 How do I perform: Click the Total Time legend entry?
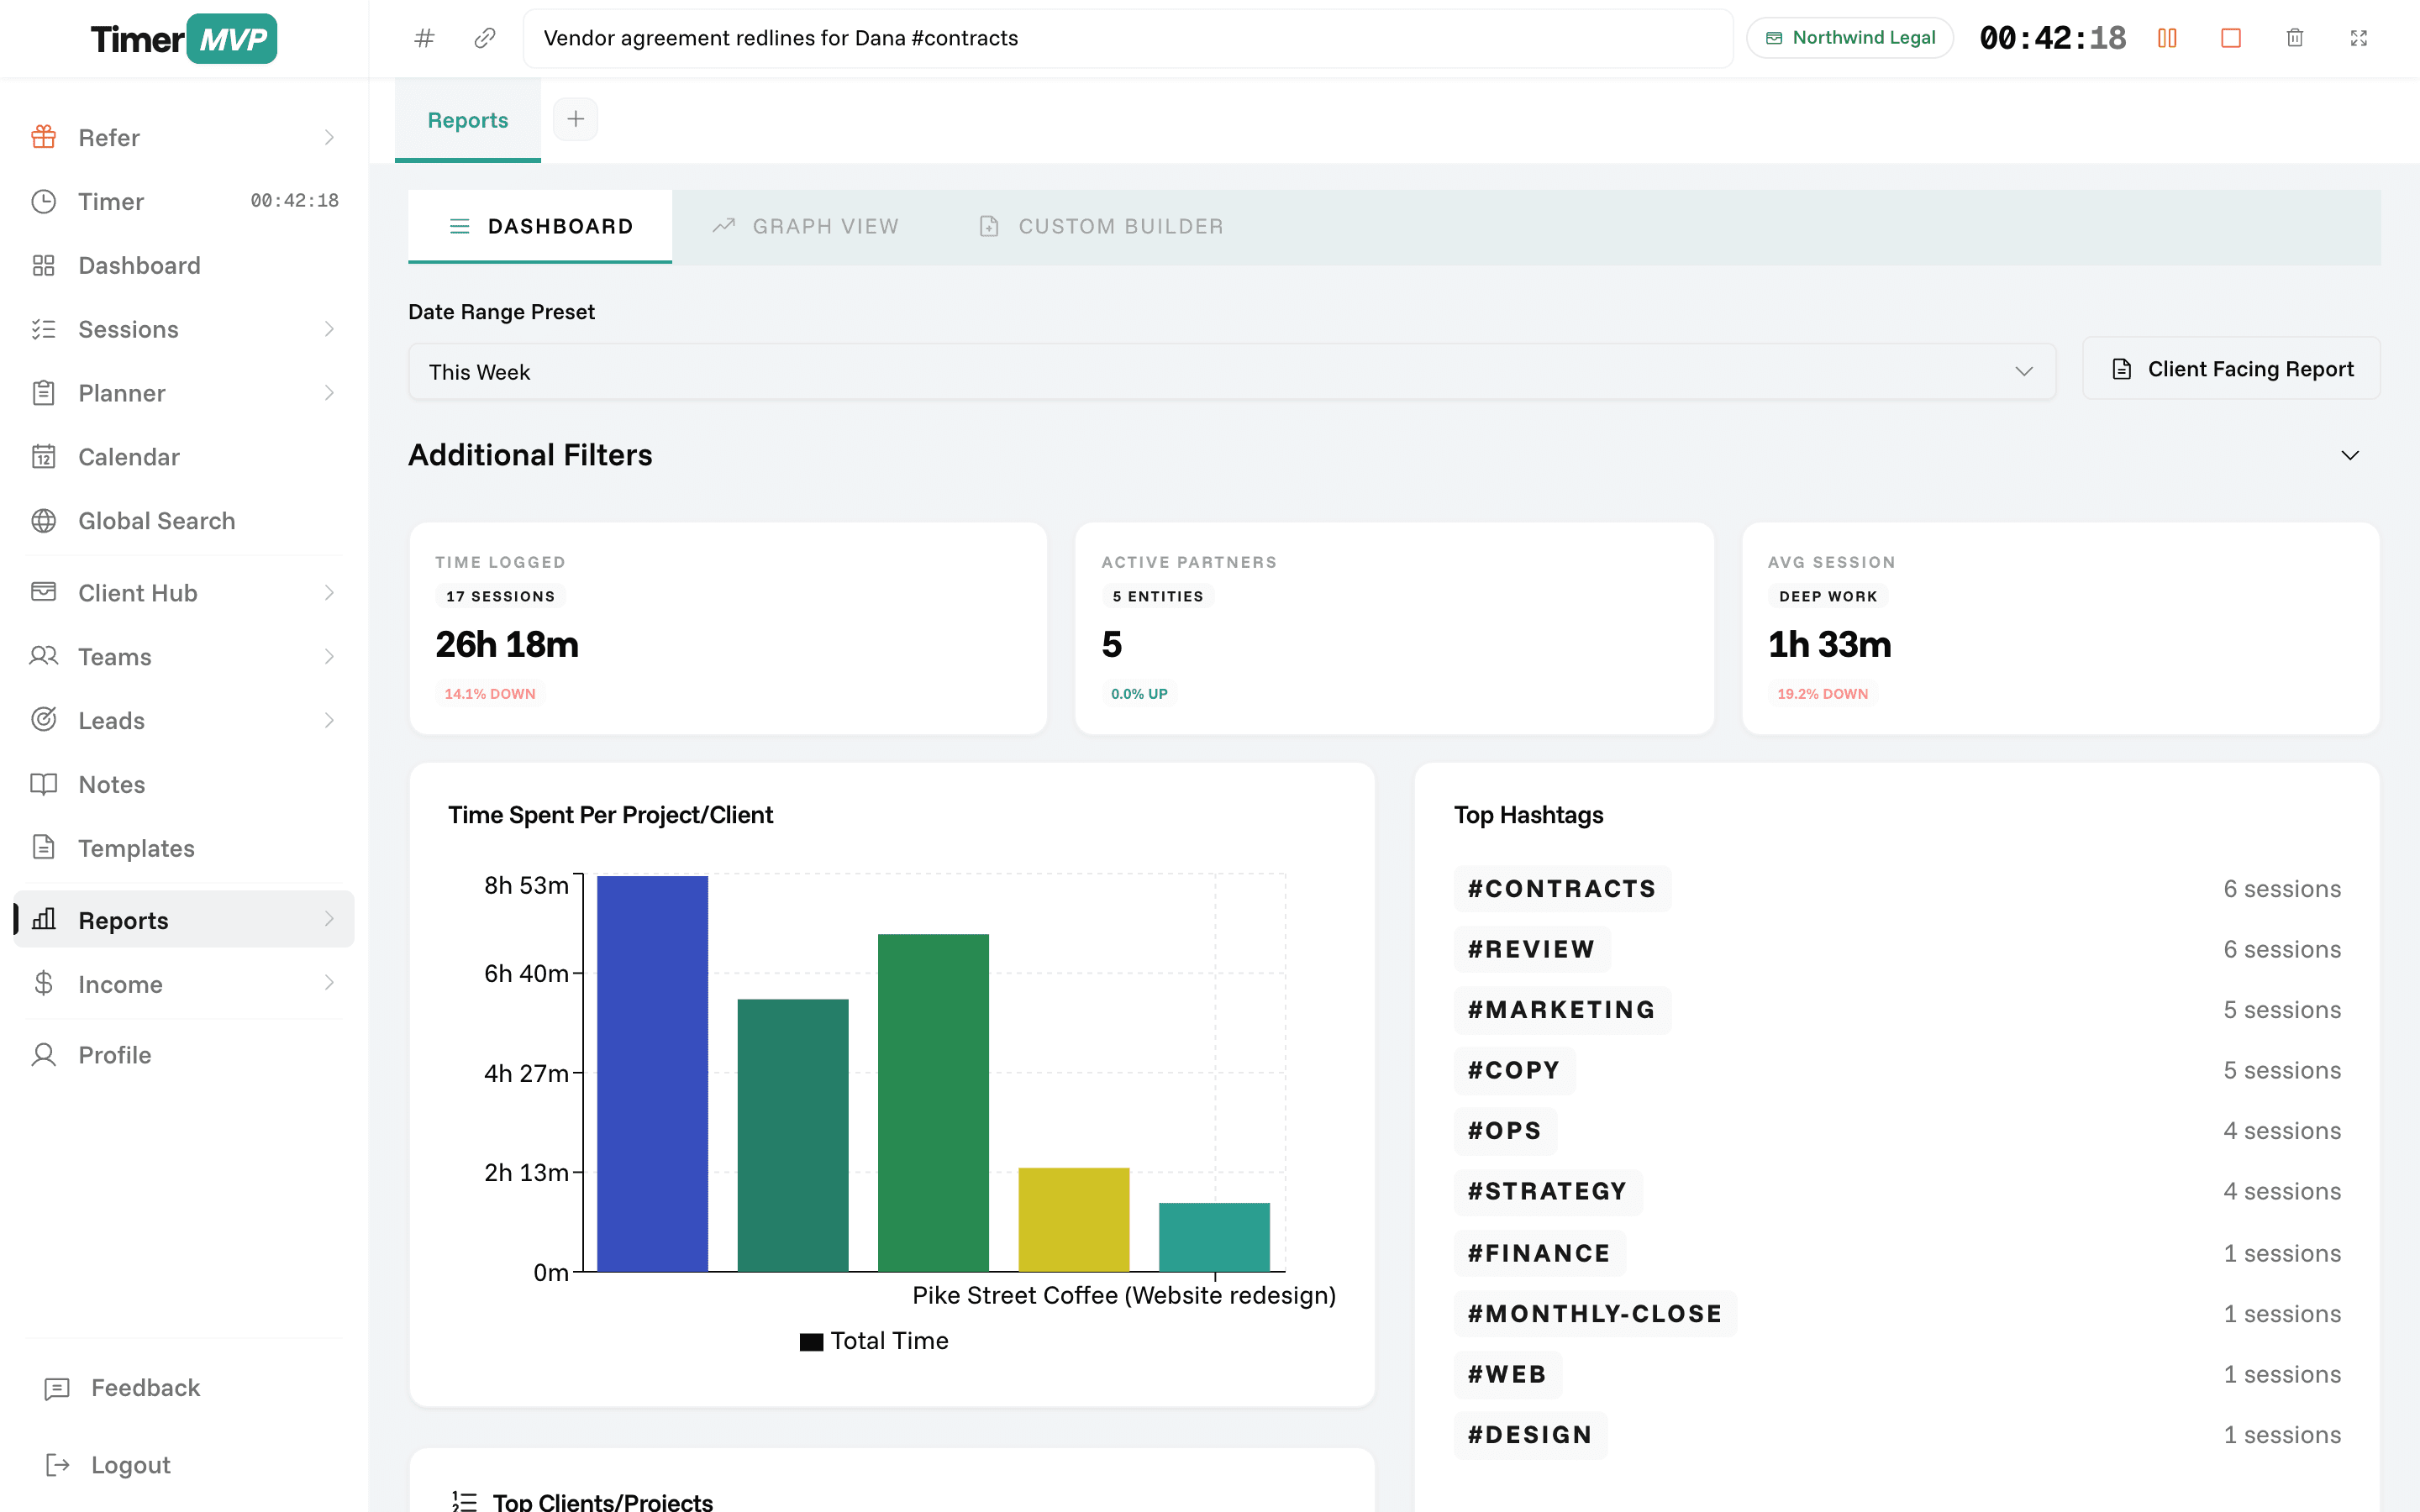[874, 1341]
